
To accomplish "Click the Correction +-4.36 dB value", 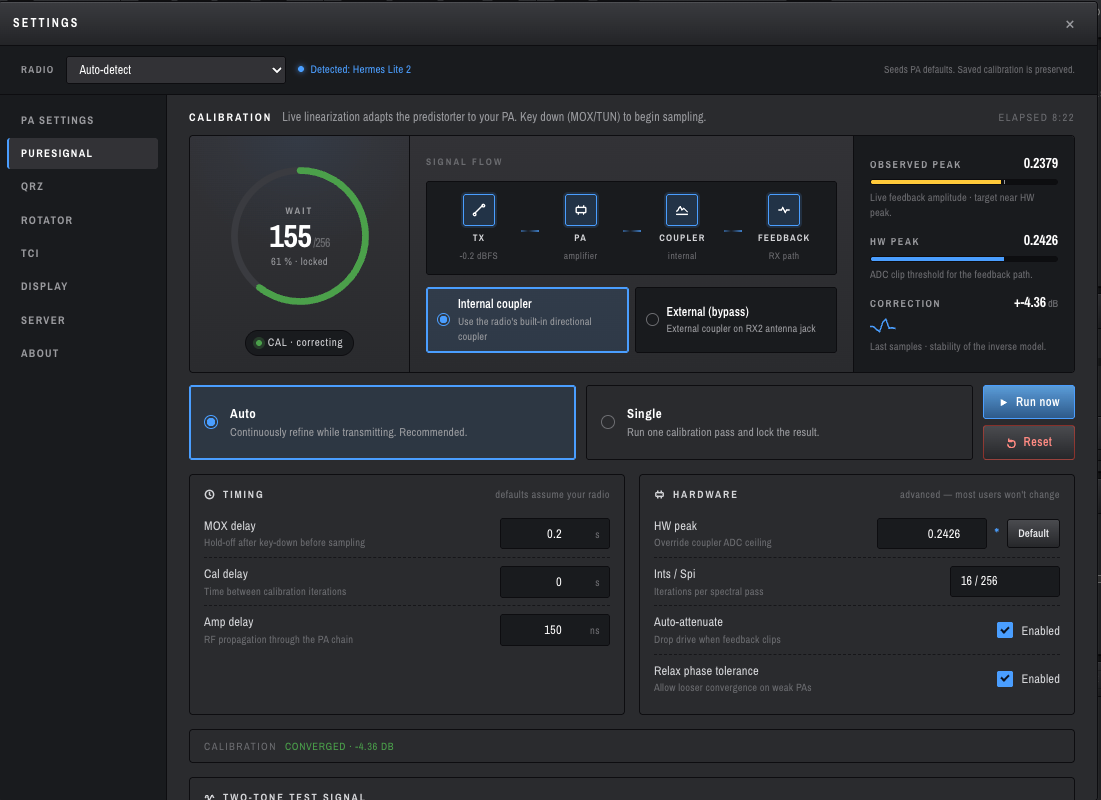I will (1035, 303).
